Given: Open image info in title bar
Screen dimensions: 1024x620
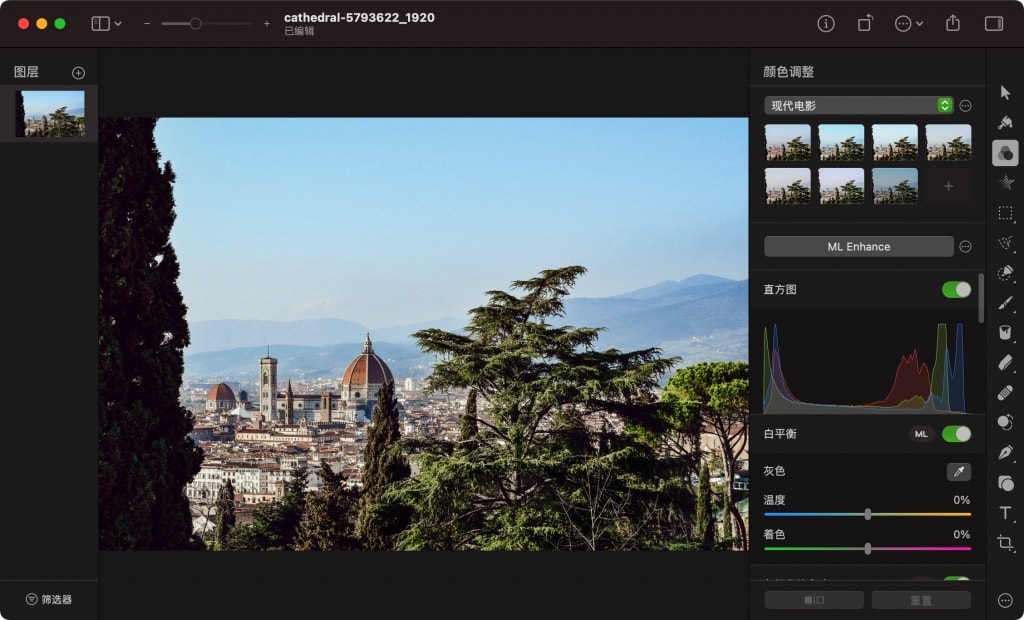Looking at the screenshot, I should pyautogui.click(x=826, y=24).
